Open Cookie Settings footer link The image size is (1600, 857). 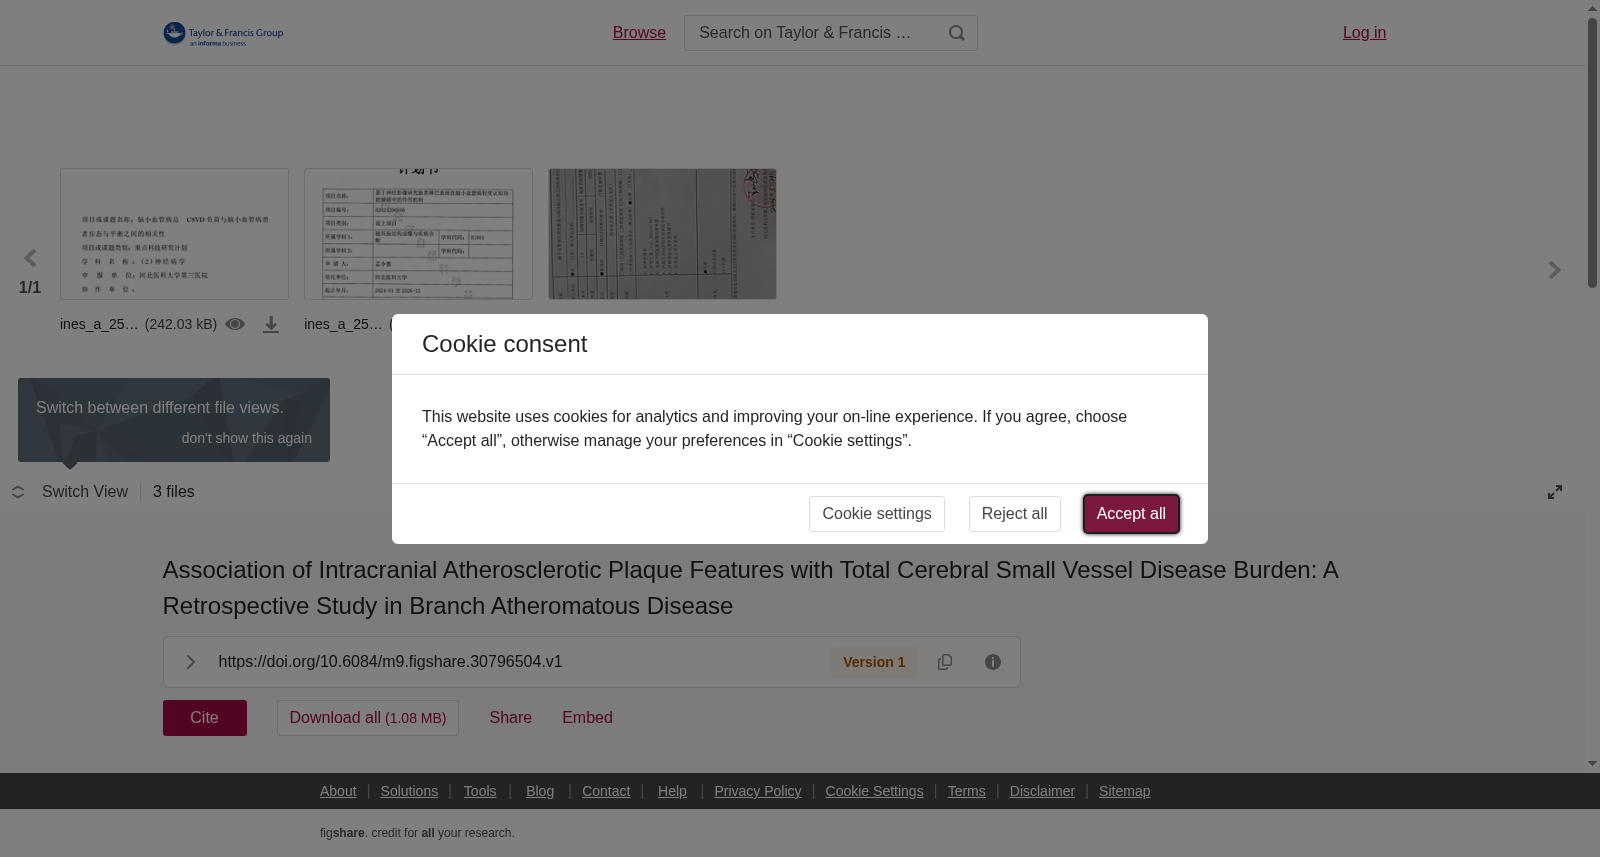[874, 791]
